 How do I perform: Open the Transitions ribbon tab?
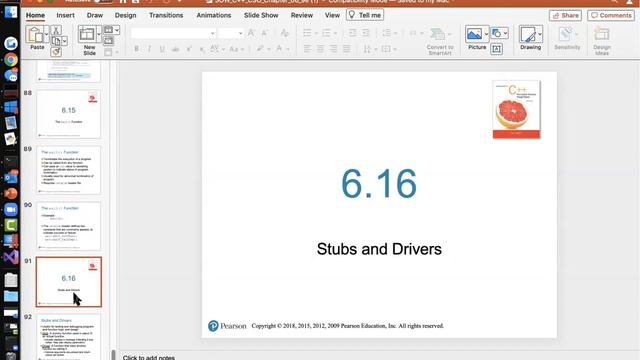click(x=166, y=15)
